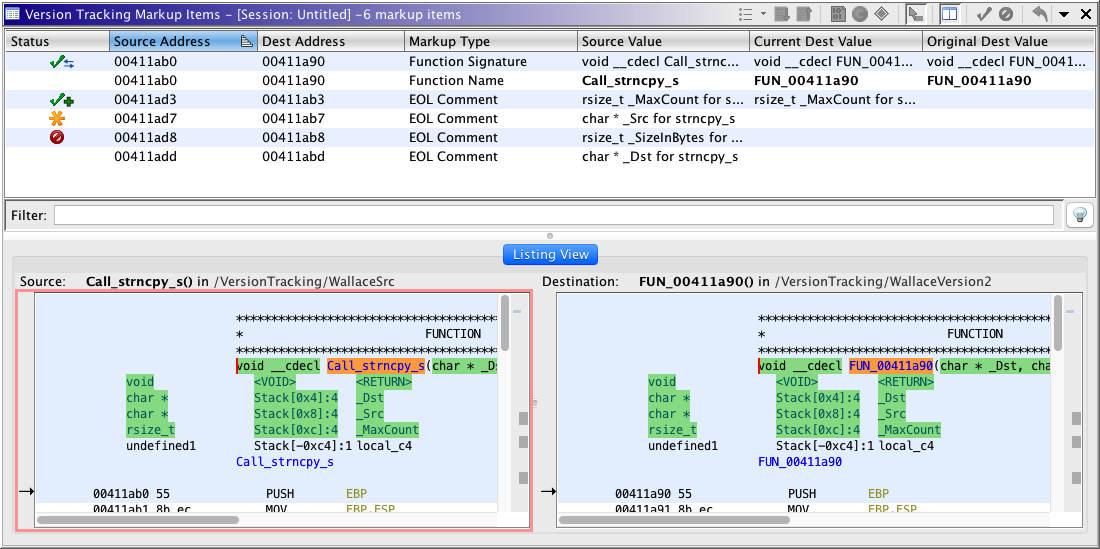The width and height of the screenshot is (1100, 549).
Task: Click the diamond-shaped toolbar icon
Action: click(881, 14)
